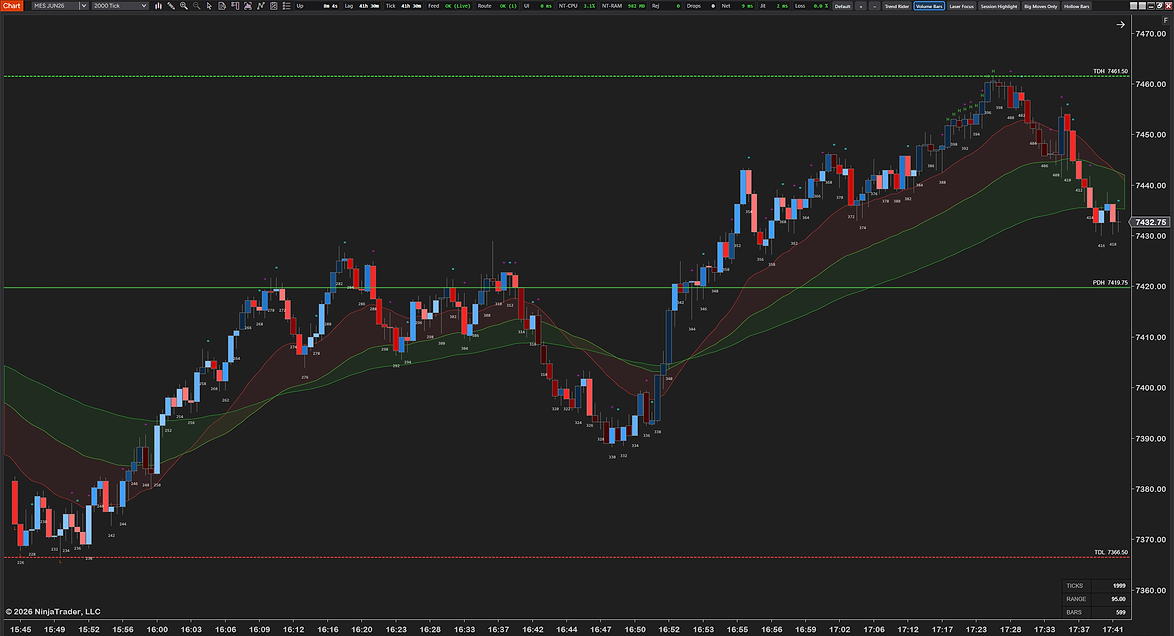Open the Chart Trader panel icon

point(235,6)
